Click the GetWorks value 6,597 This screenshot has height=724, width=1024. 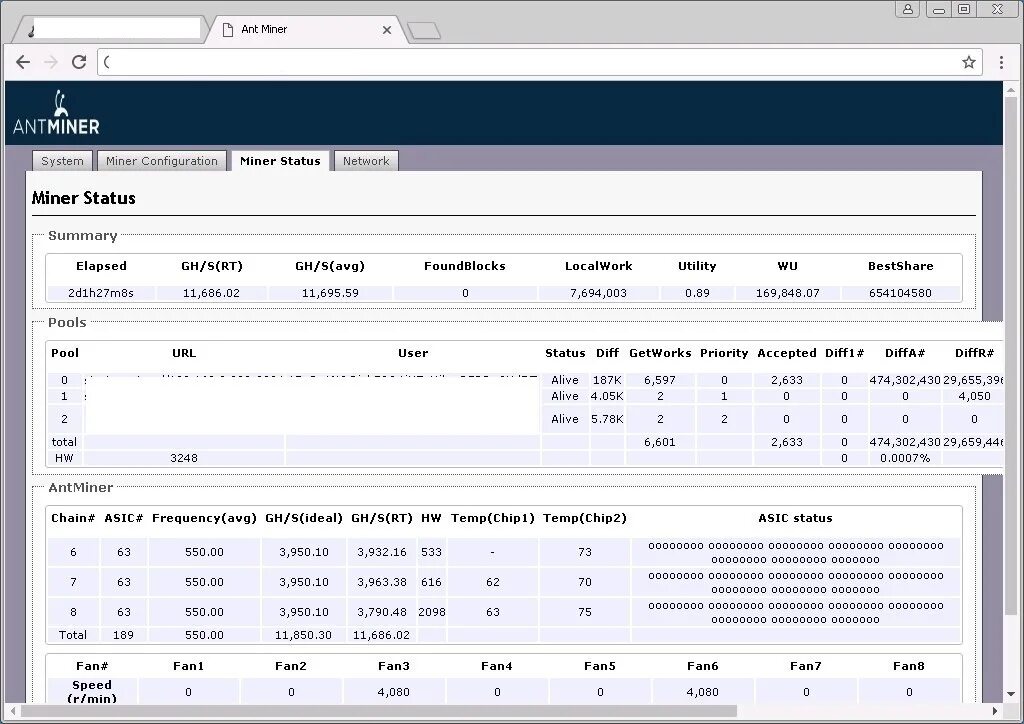click(x=660, y=380)
